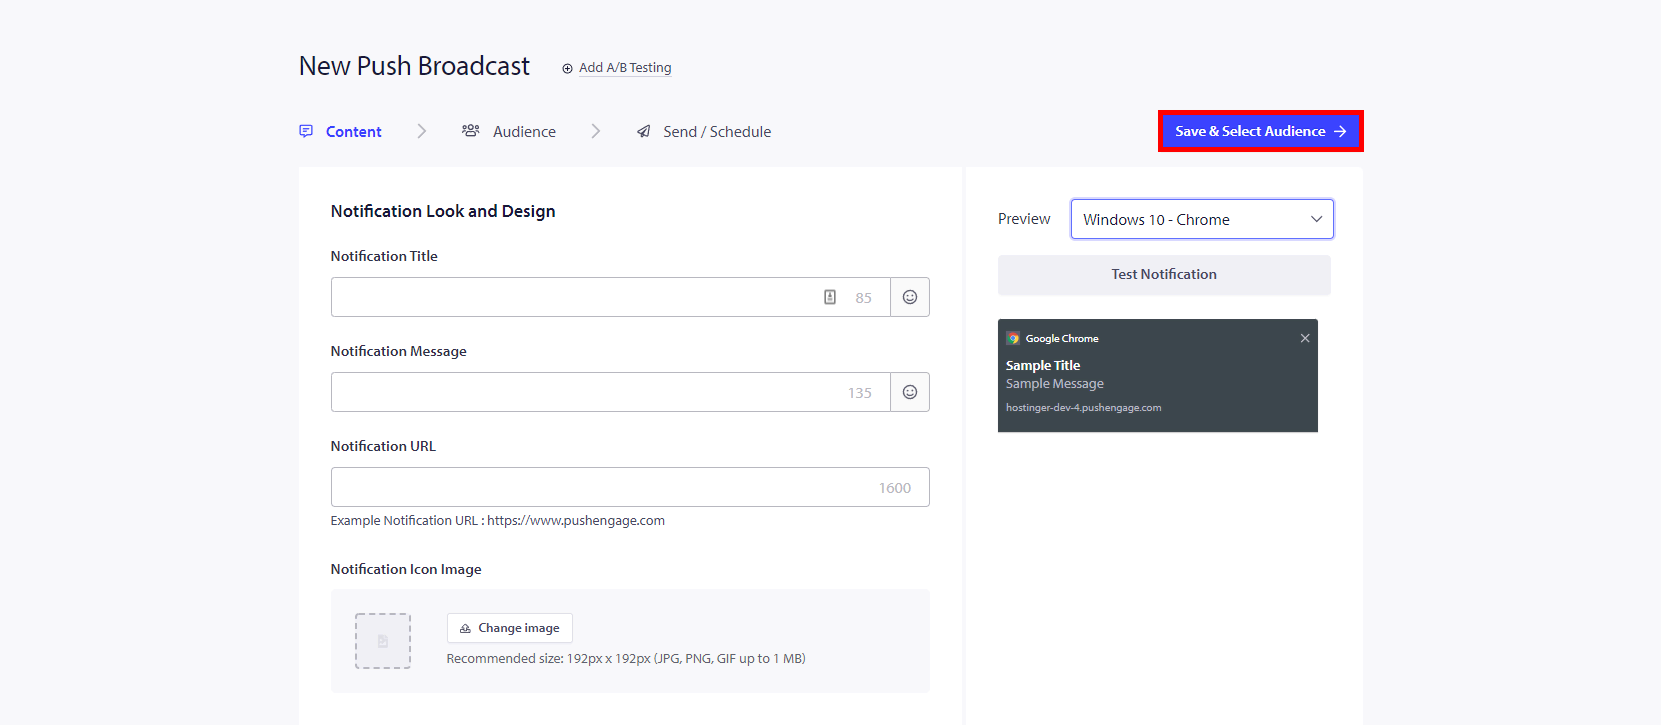The width and height of the screenshot is (1661, 725).
Task: Click the chevron arrow after Audience step
Action: pos(595,131)
